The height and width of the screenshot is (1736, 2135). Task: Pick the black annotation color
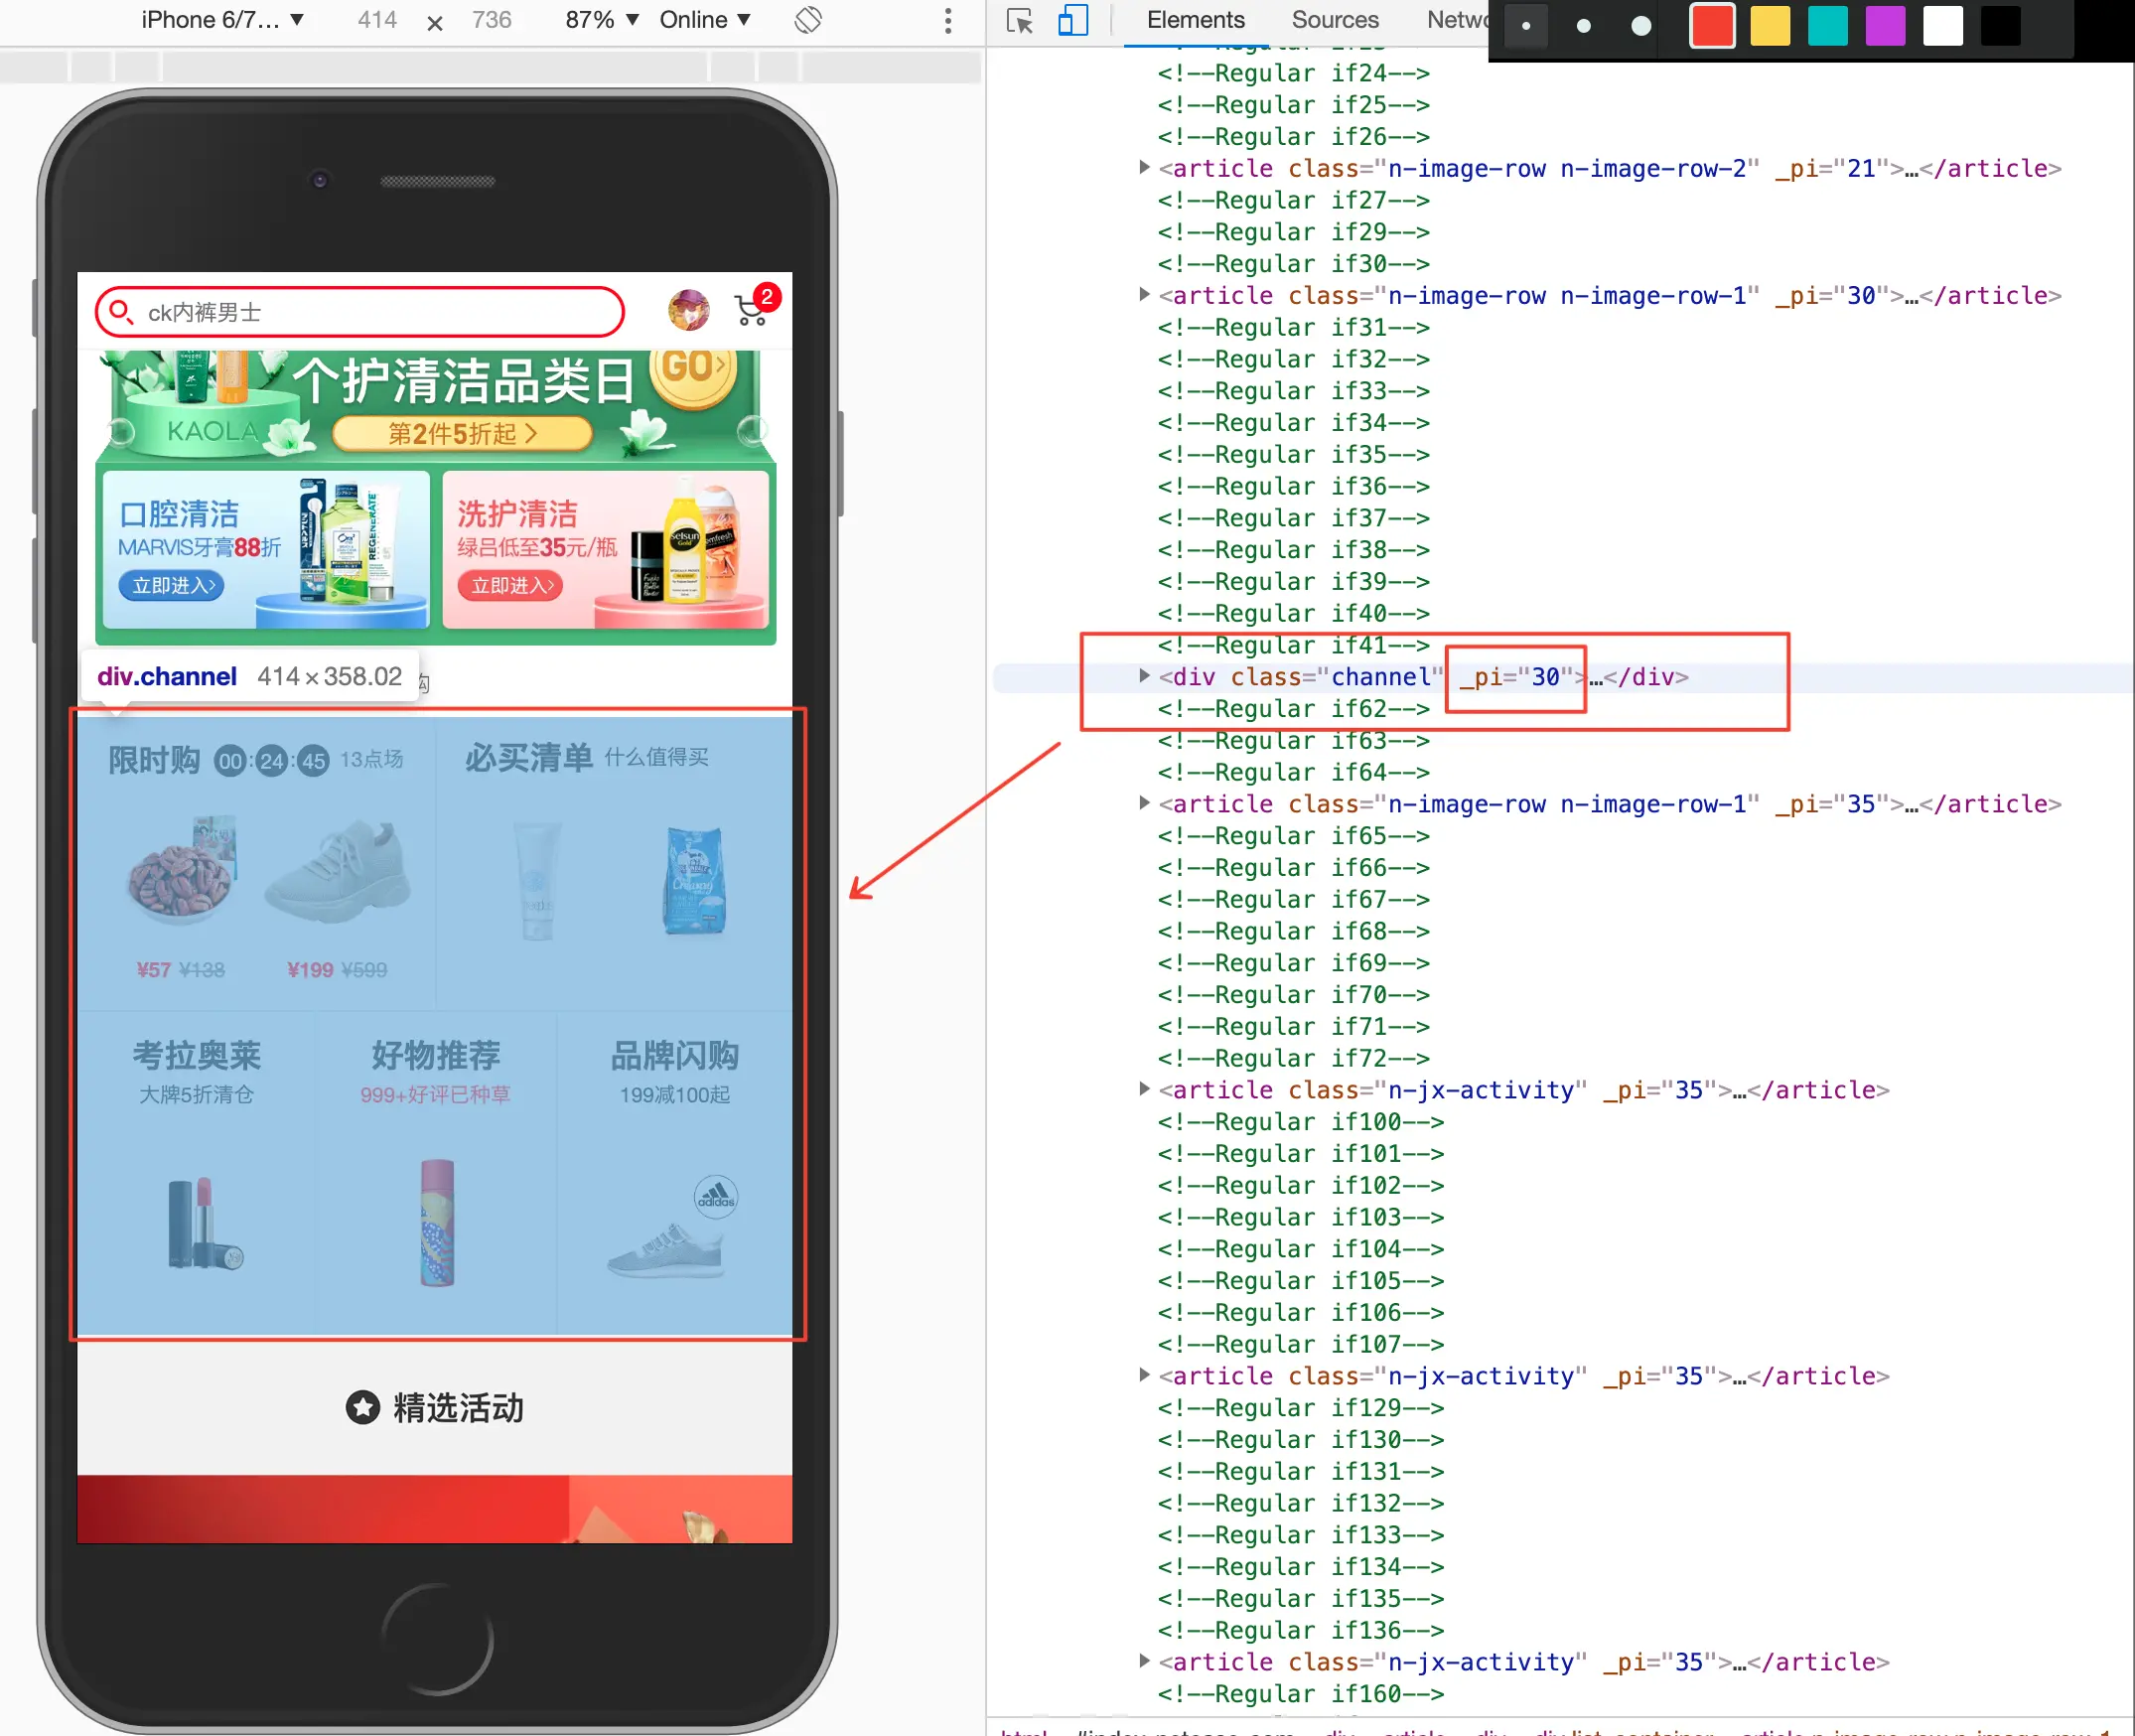[2001, 26]
